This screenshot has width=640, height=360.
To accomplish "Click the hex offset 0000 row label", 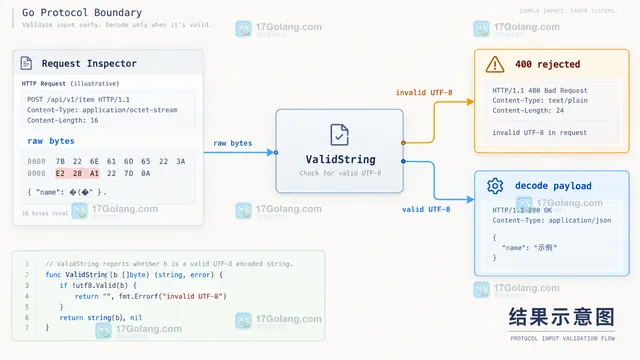I will point(36,161).
